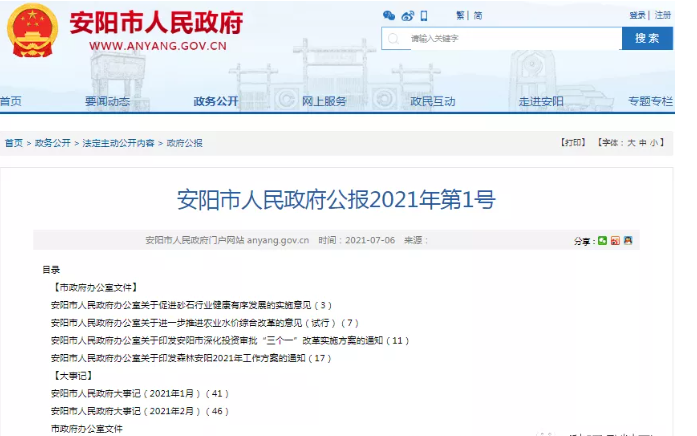
Task: Switch to Simplified Chinese (简)
Action: click(478, 16)
